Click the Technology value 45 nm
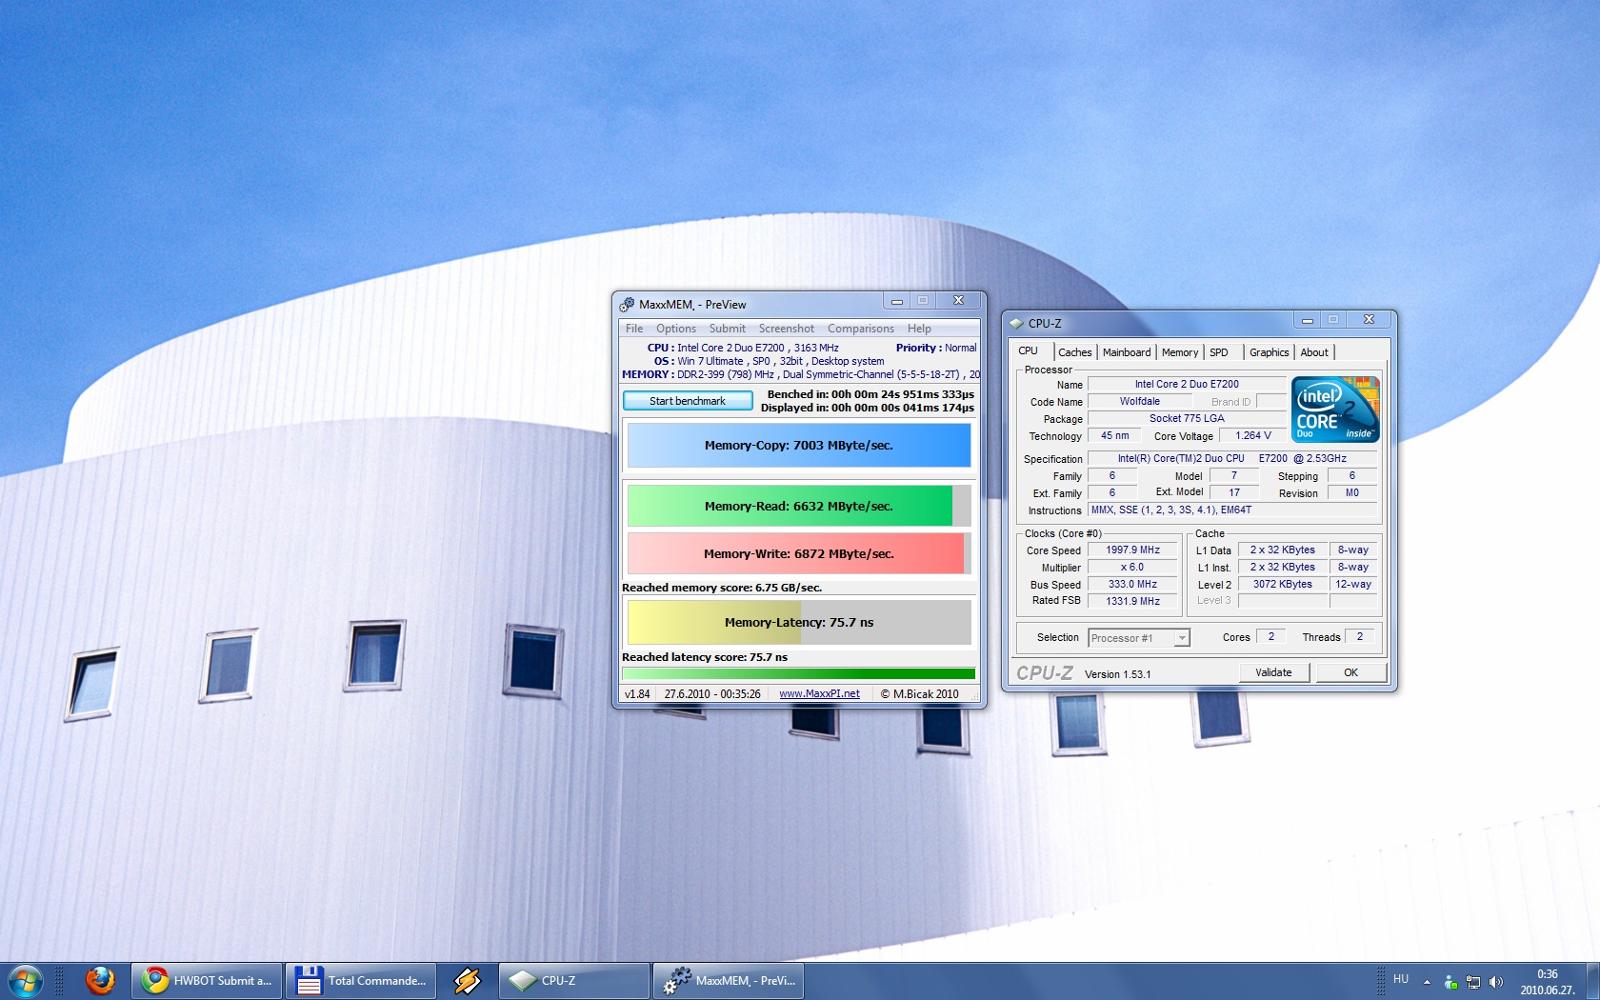1600x1000 pixels. point(1114,435)
